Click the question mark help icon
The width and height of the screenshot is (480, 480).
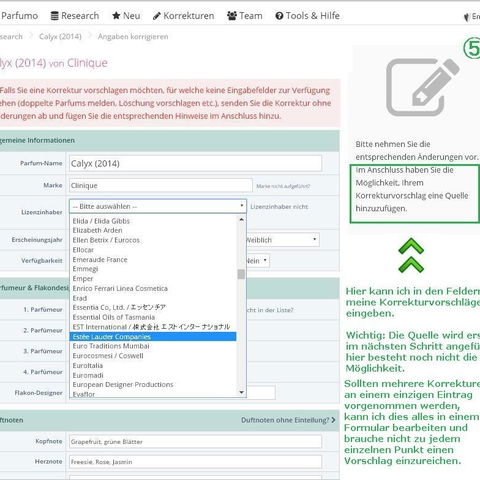tap(279, 16)
